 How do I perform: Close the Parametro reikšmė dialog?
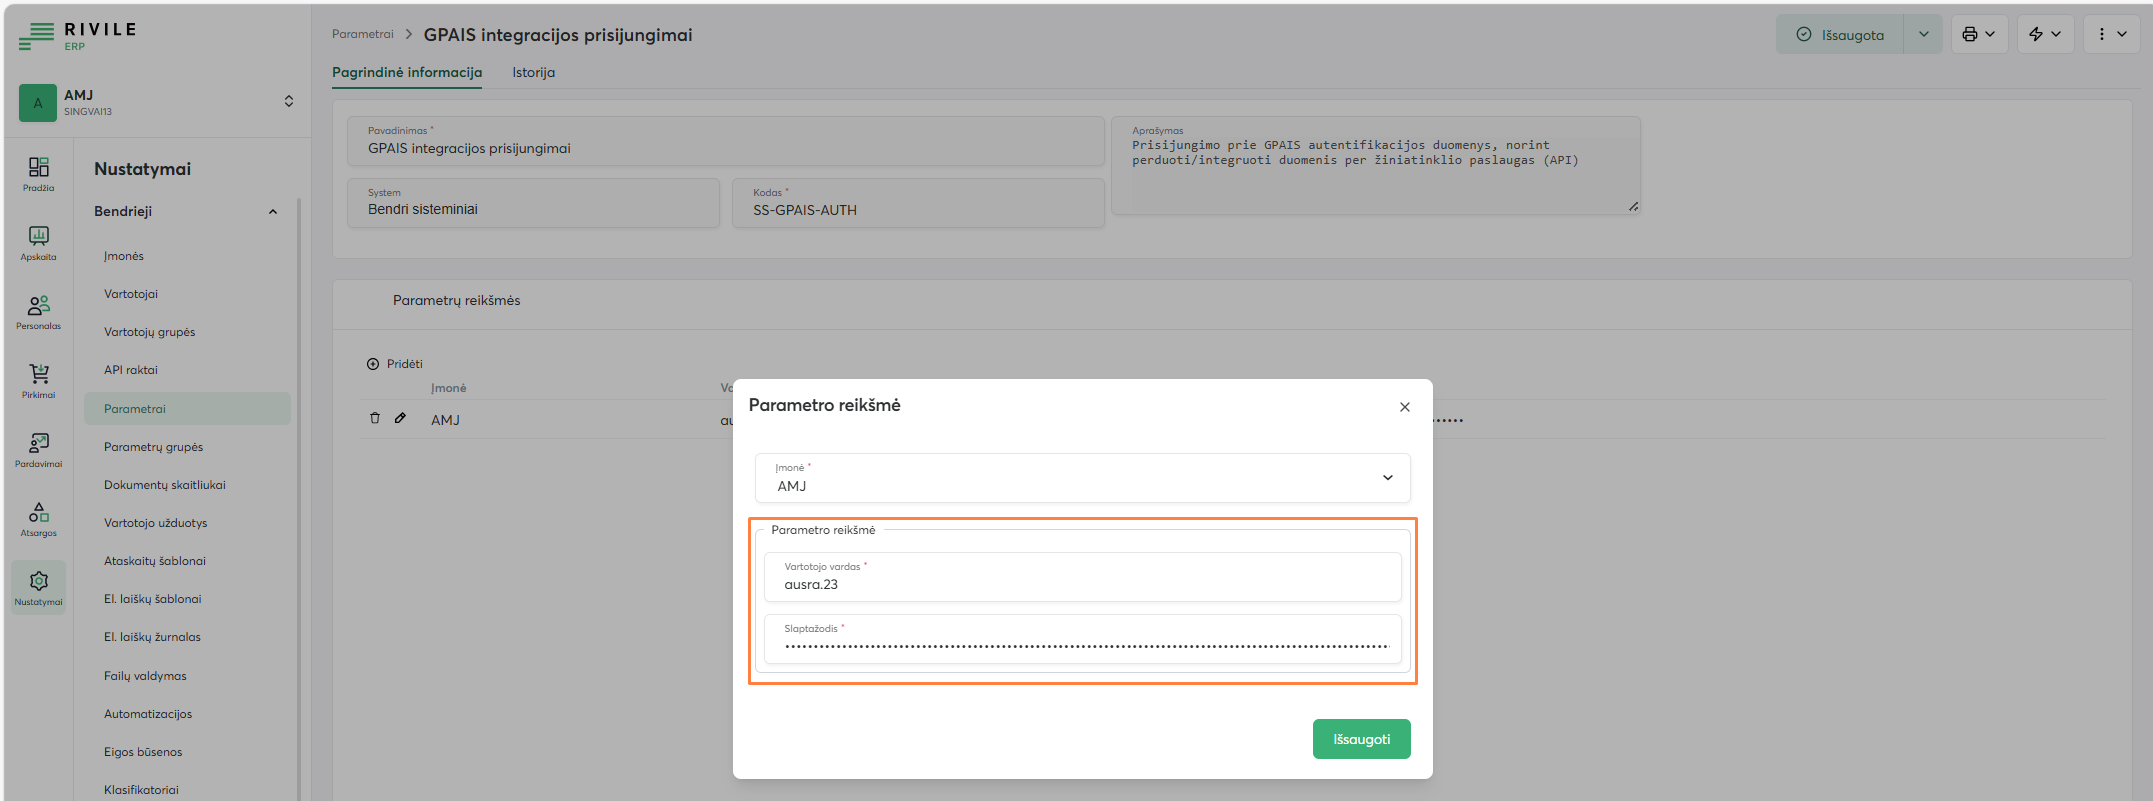[x=1404, y=407]
